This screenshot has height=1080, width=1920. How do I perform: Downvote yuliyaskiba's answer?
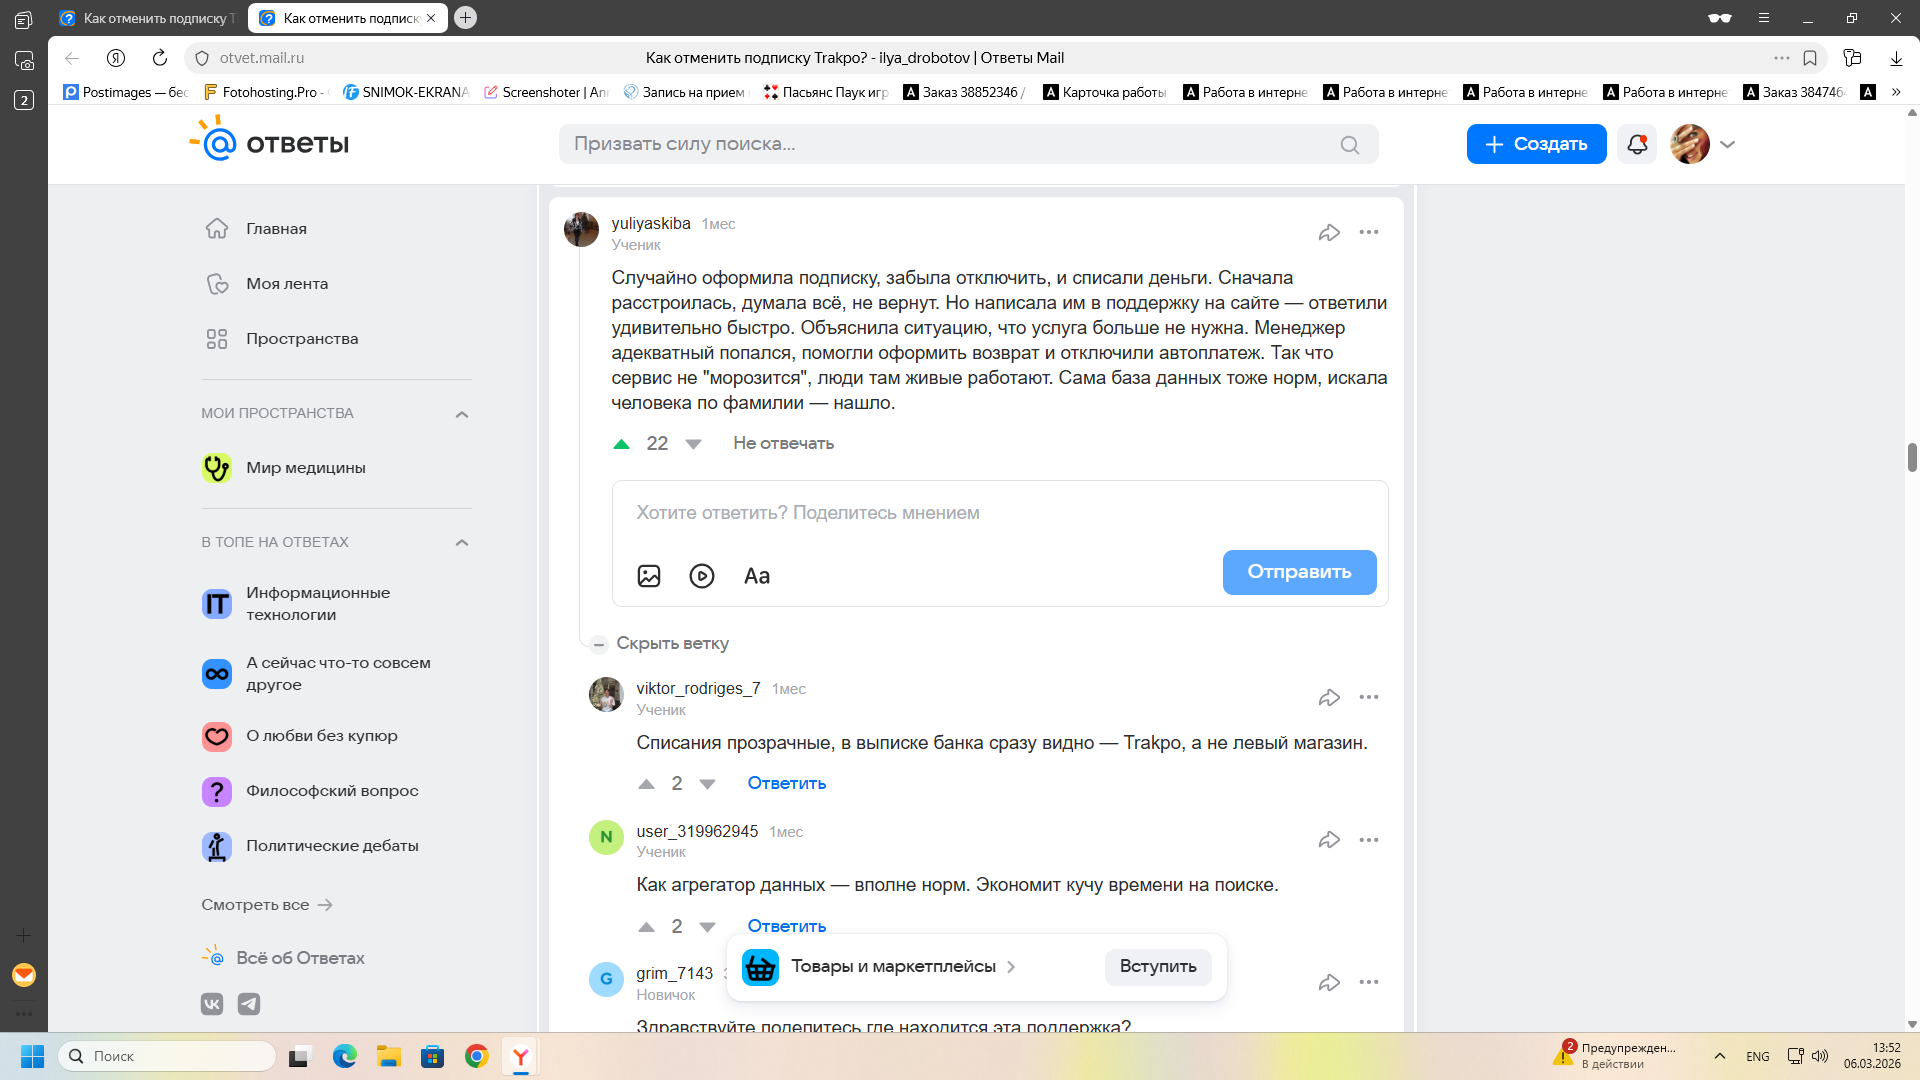(x=693, y=444)
